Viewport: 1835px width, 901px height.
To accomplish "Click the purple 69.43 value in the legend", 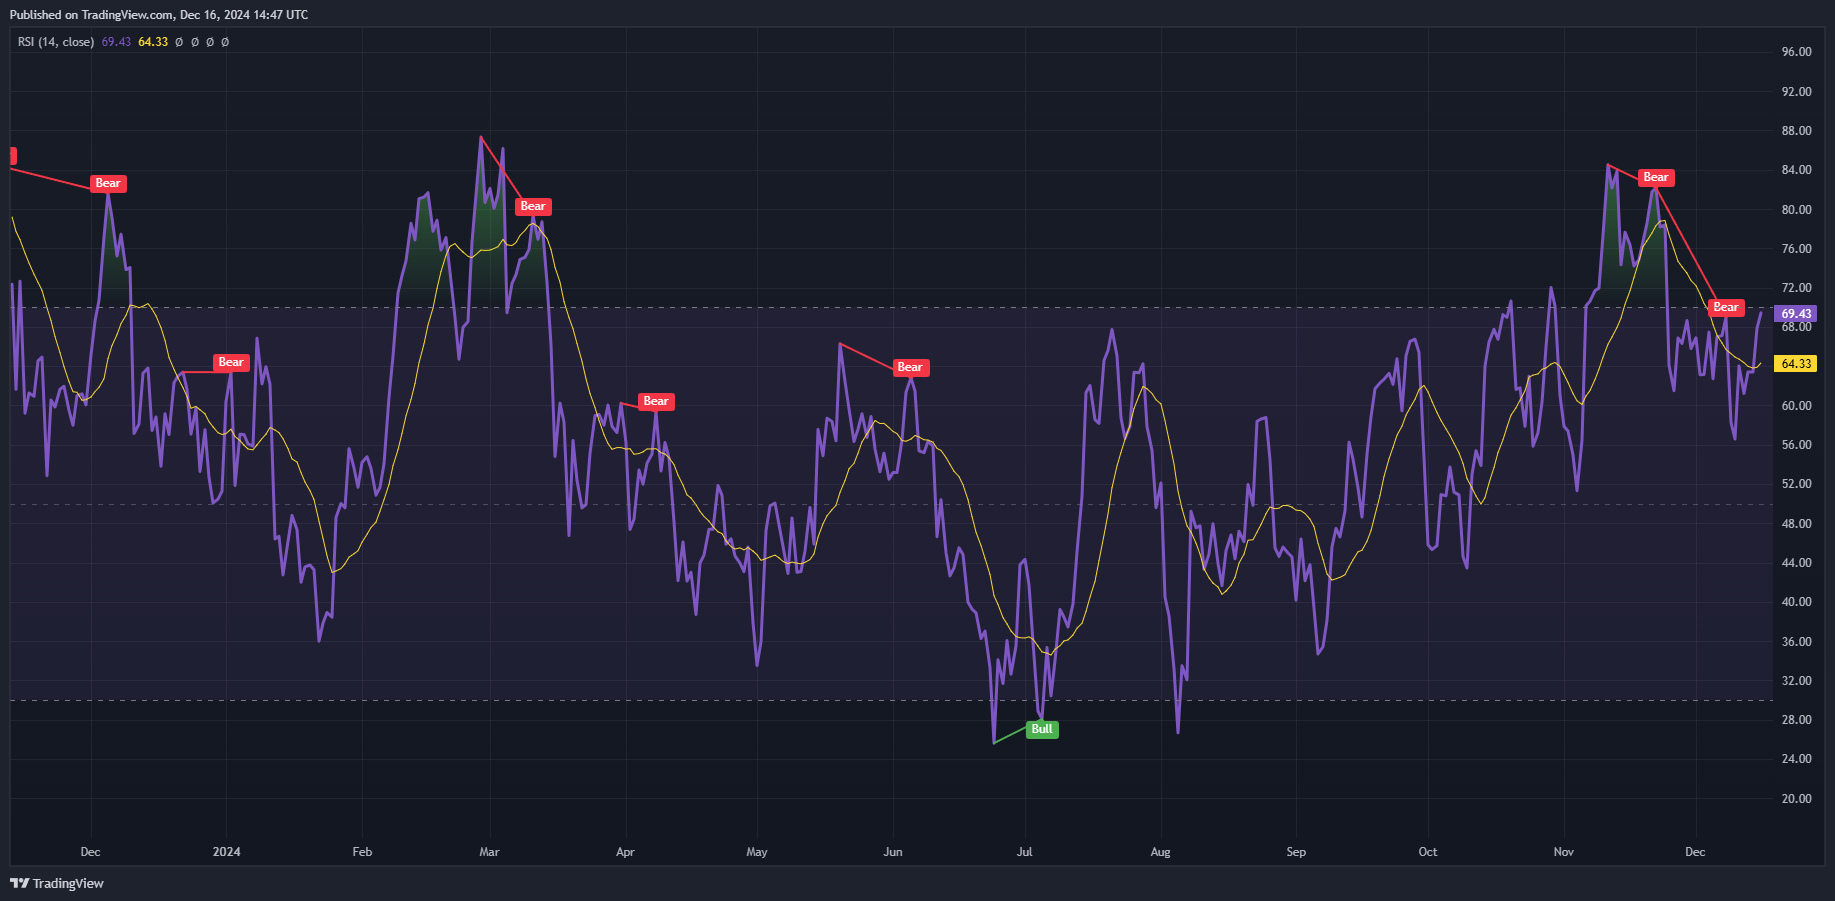I will point(116,42).
